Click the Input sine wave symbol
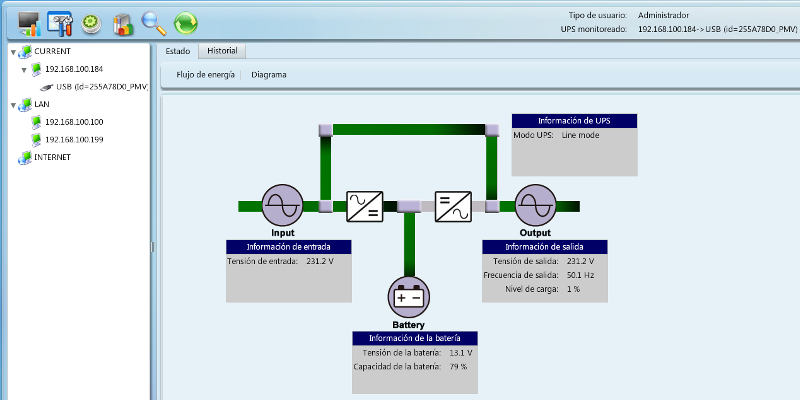Viewport: 800px width, 400px height. 283,205
